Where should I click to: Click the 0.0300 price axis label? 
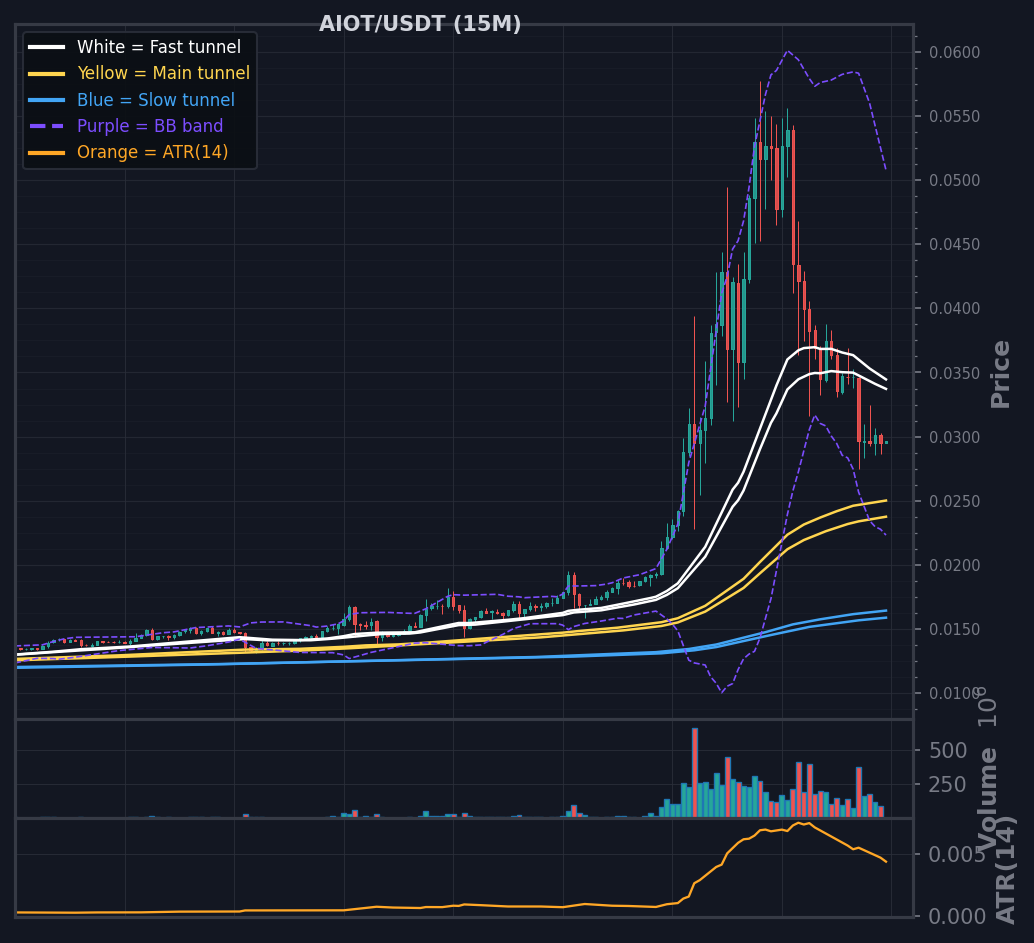point(954,437)
